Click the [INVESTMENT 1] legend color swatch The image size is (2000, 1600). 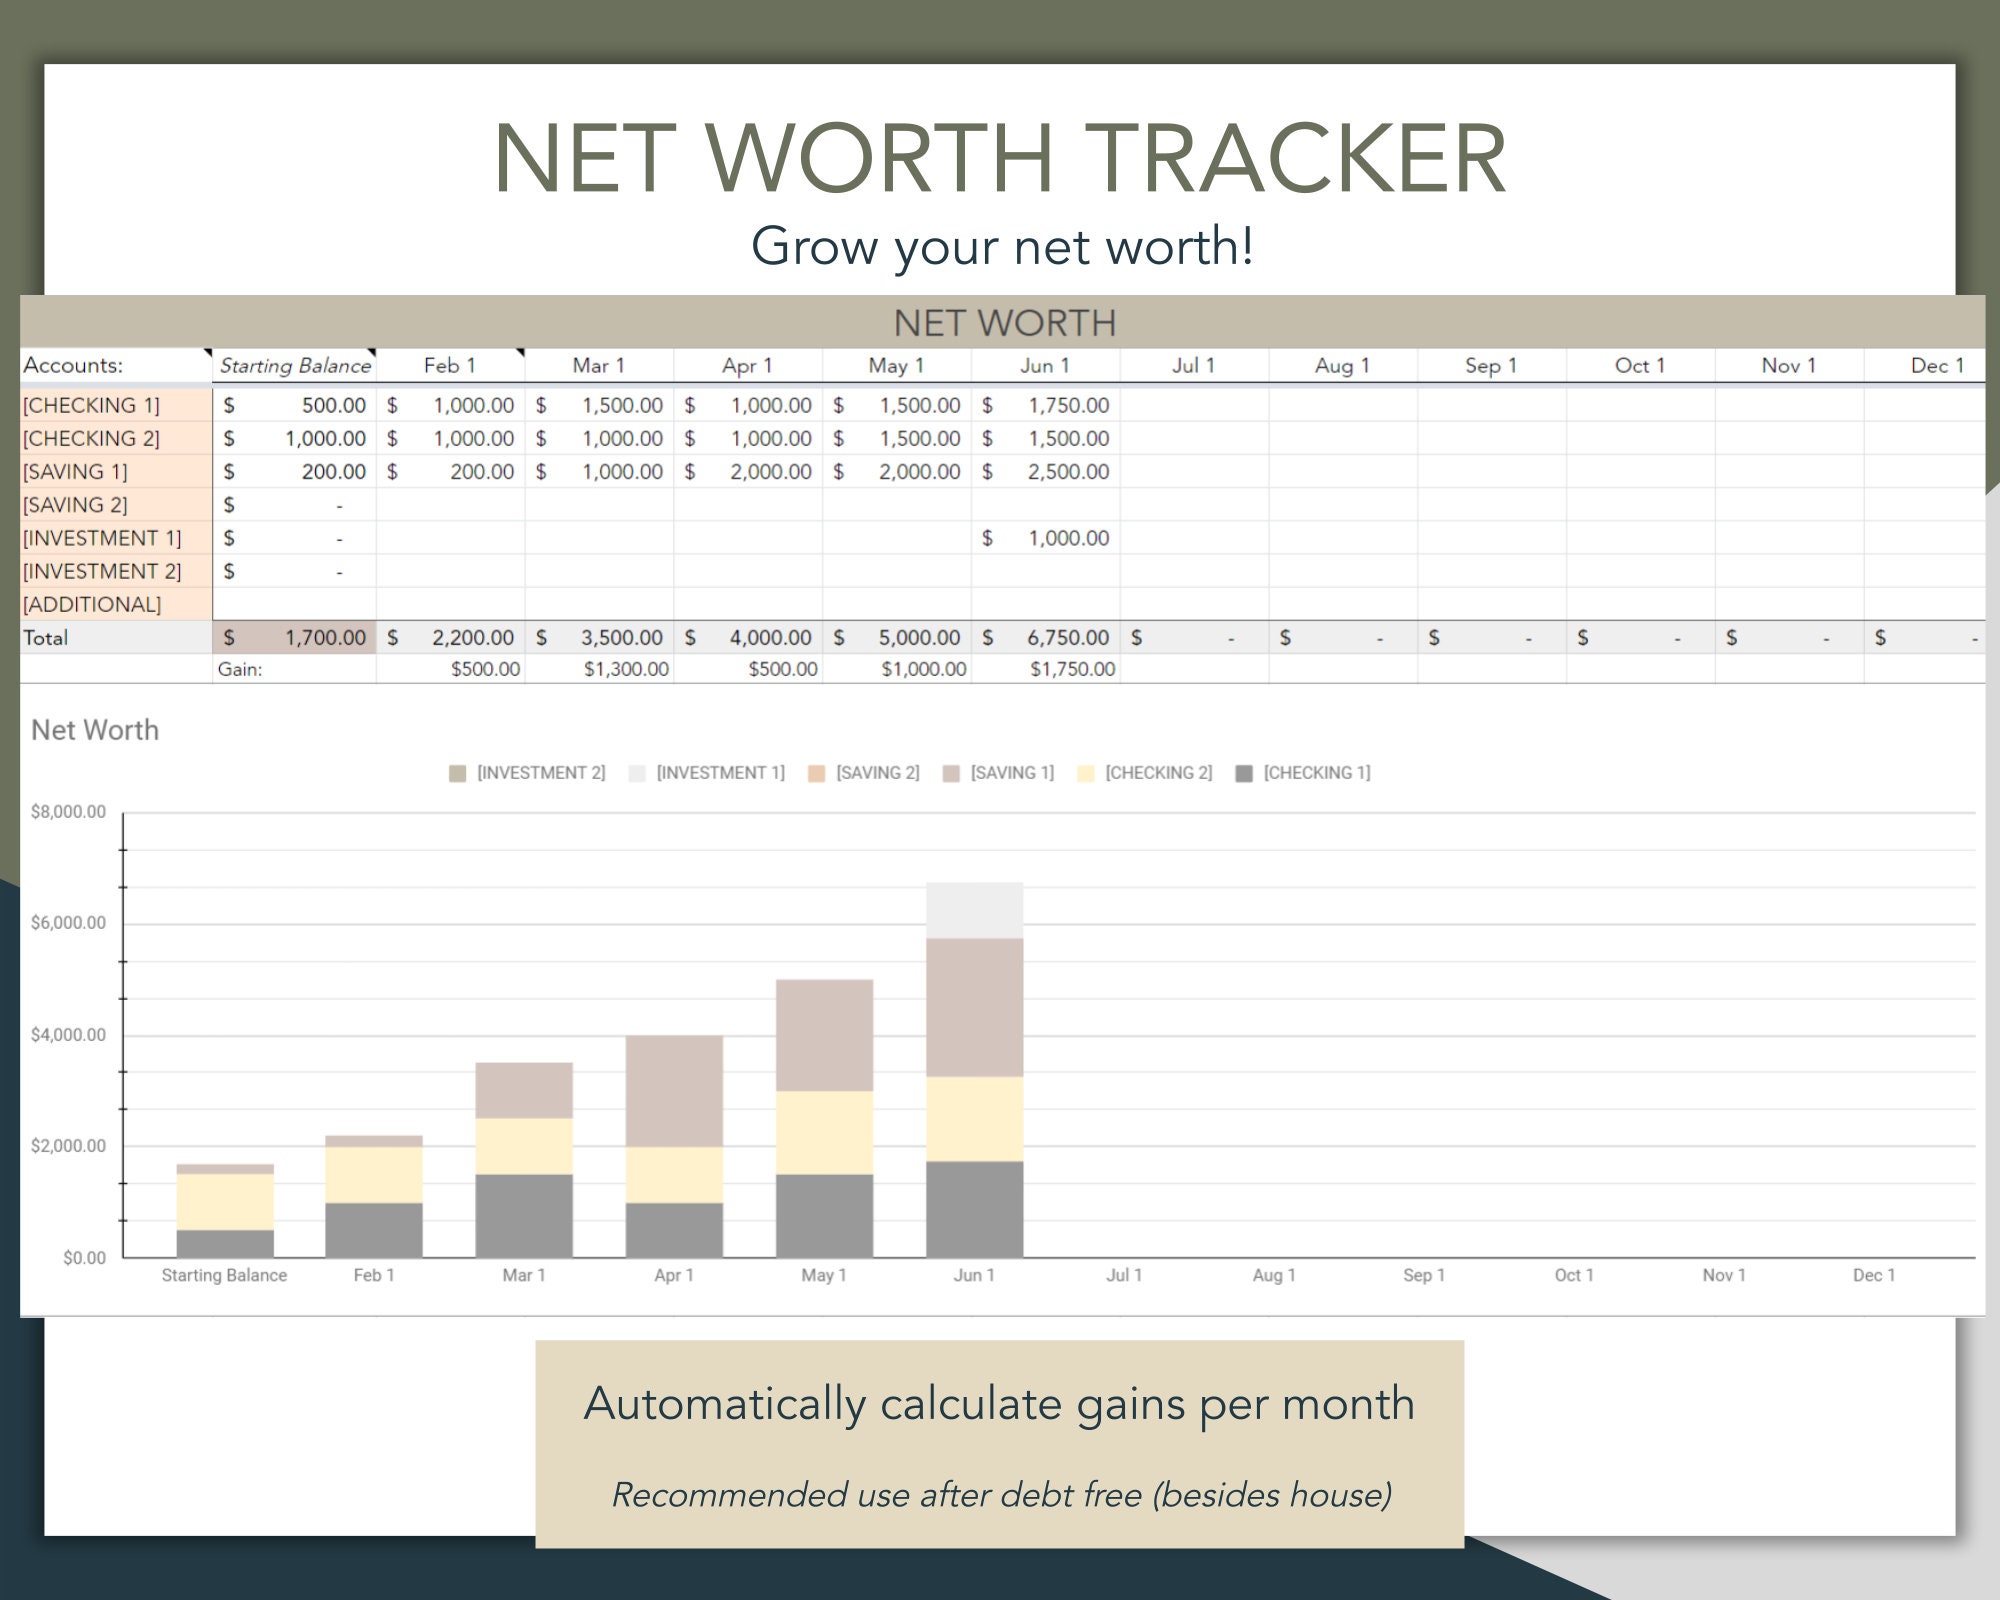(637, 774)
